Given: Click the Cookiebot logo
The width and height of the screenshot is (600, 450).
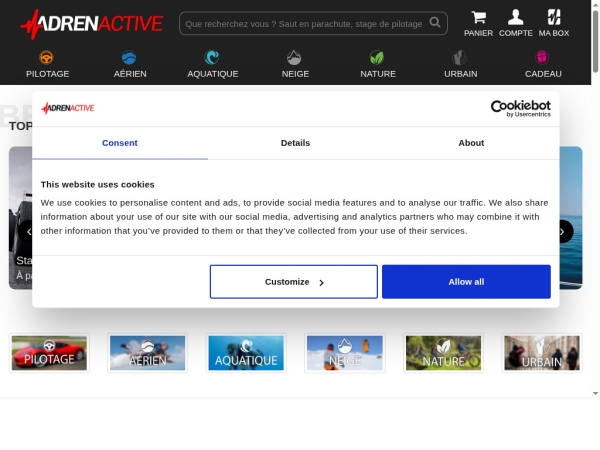Looking at the screenshot, I should click(521, 108).
